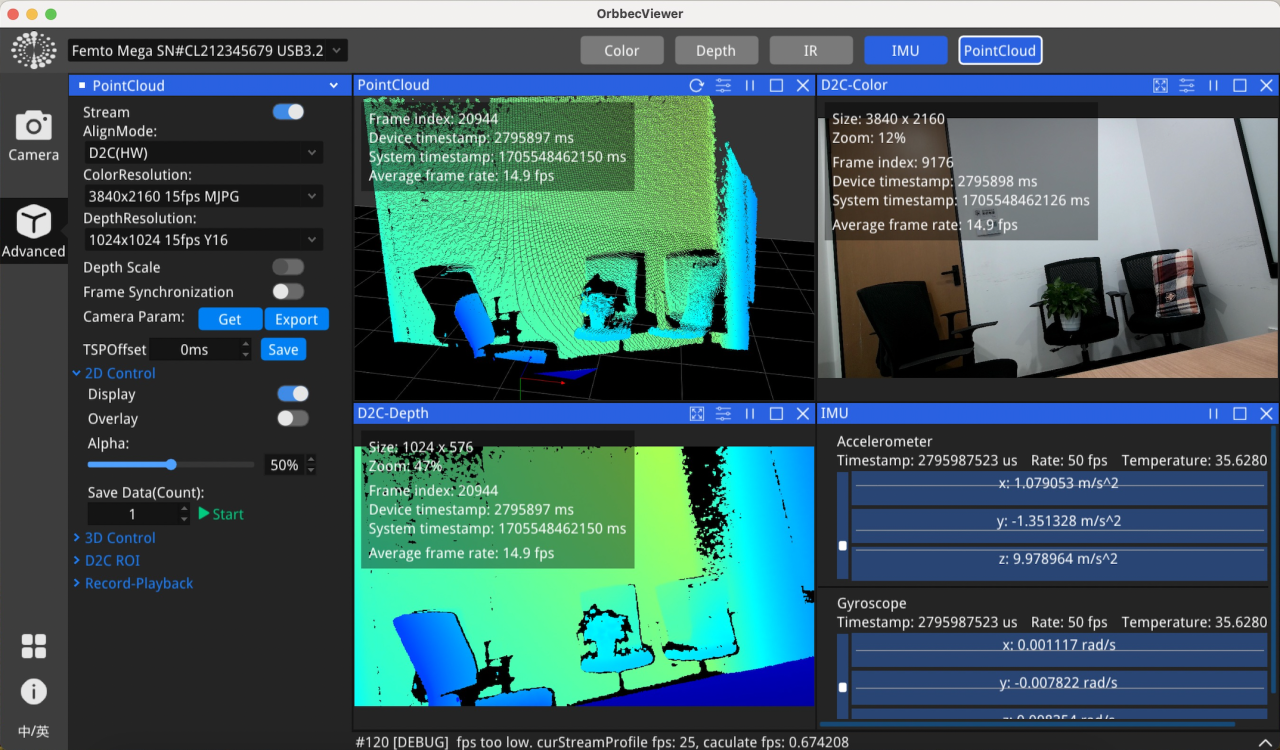Open D2C-Color settings sliders icon
The width and height of the screenshot is (1280, 750).
1186,86
